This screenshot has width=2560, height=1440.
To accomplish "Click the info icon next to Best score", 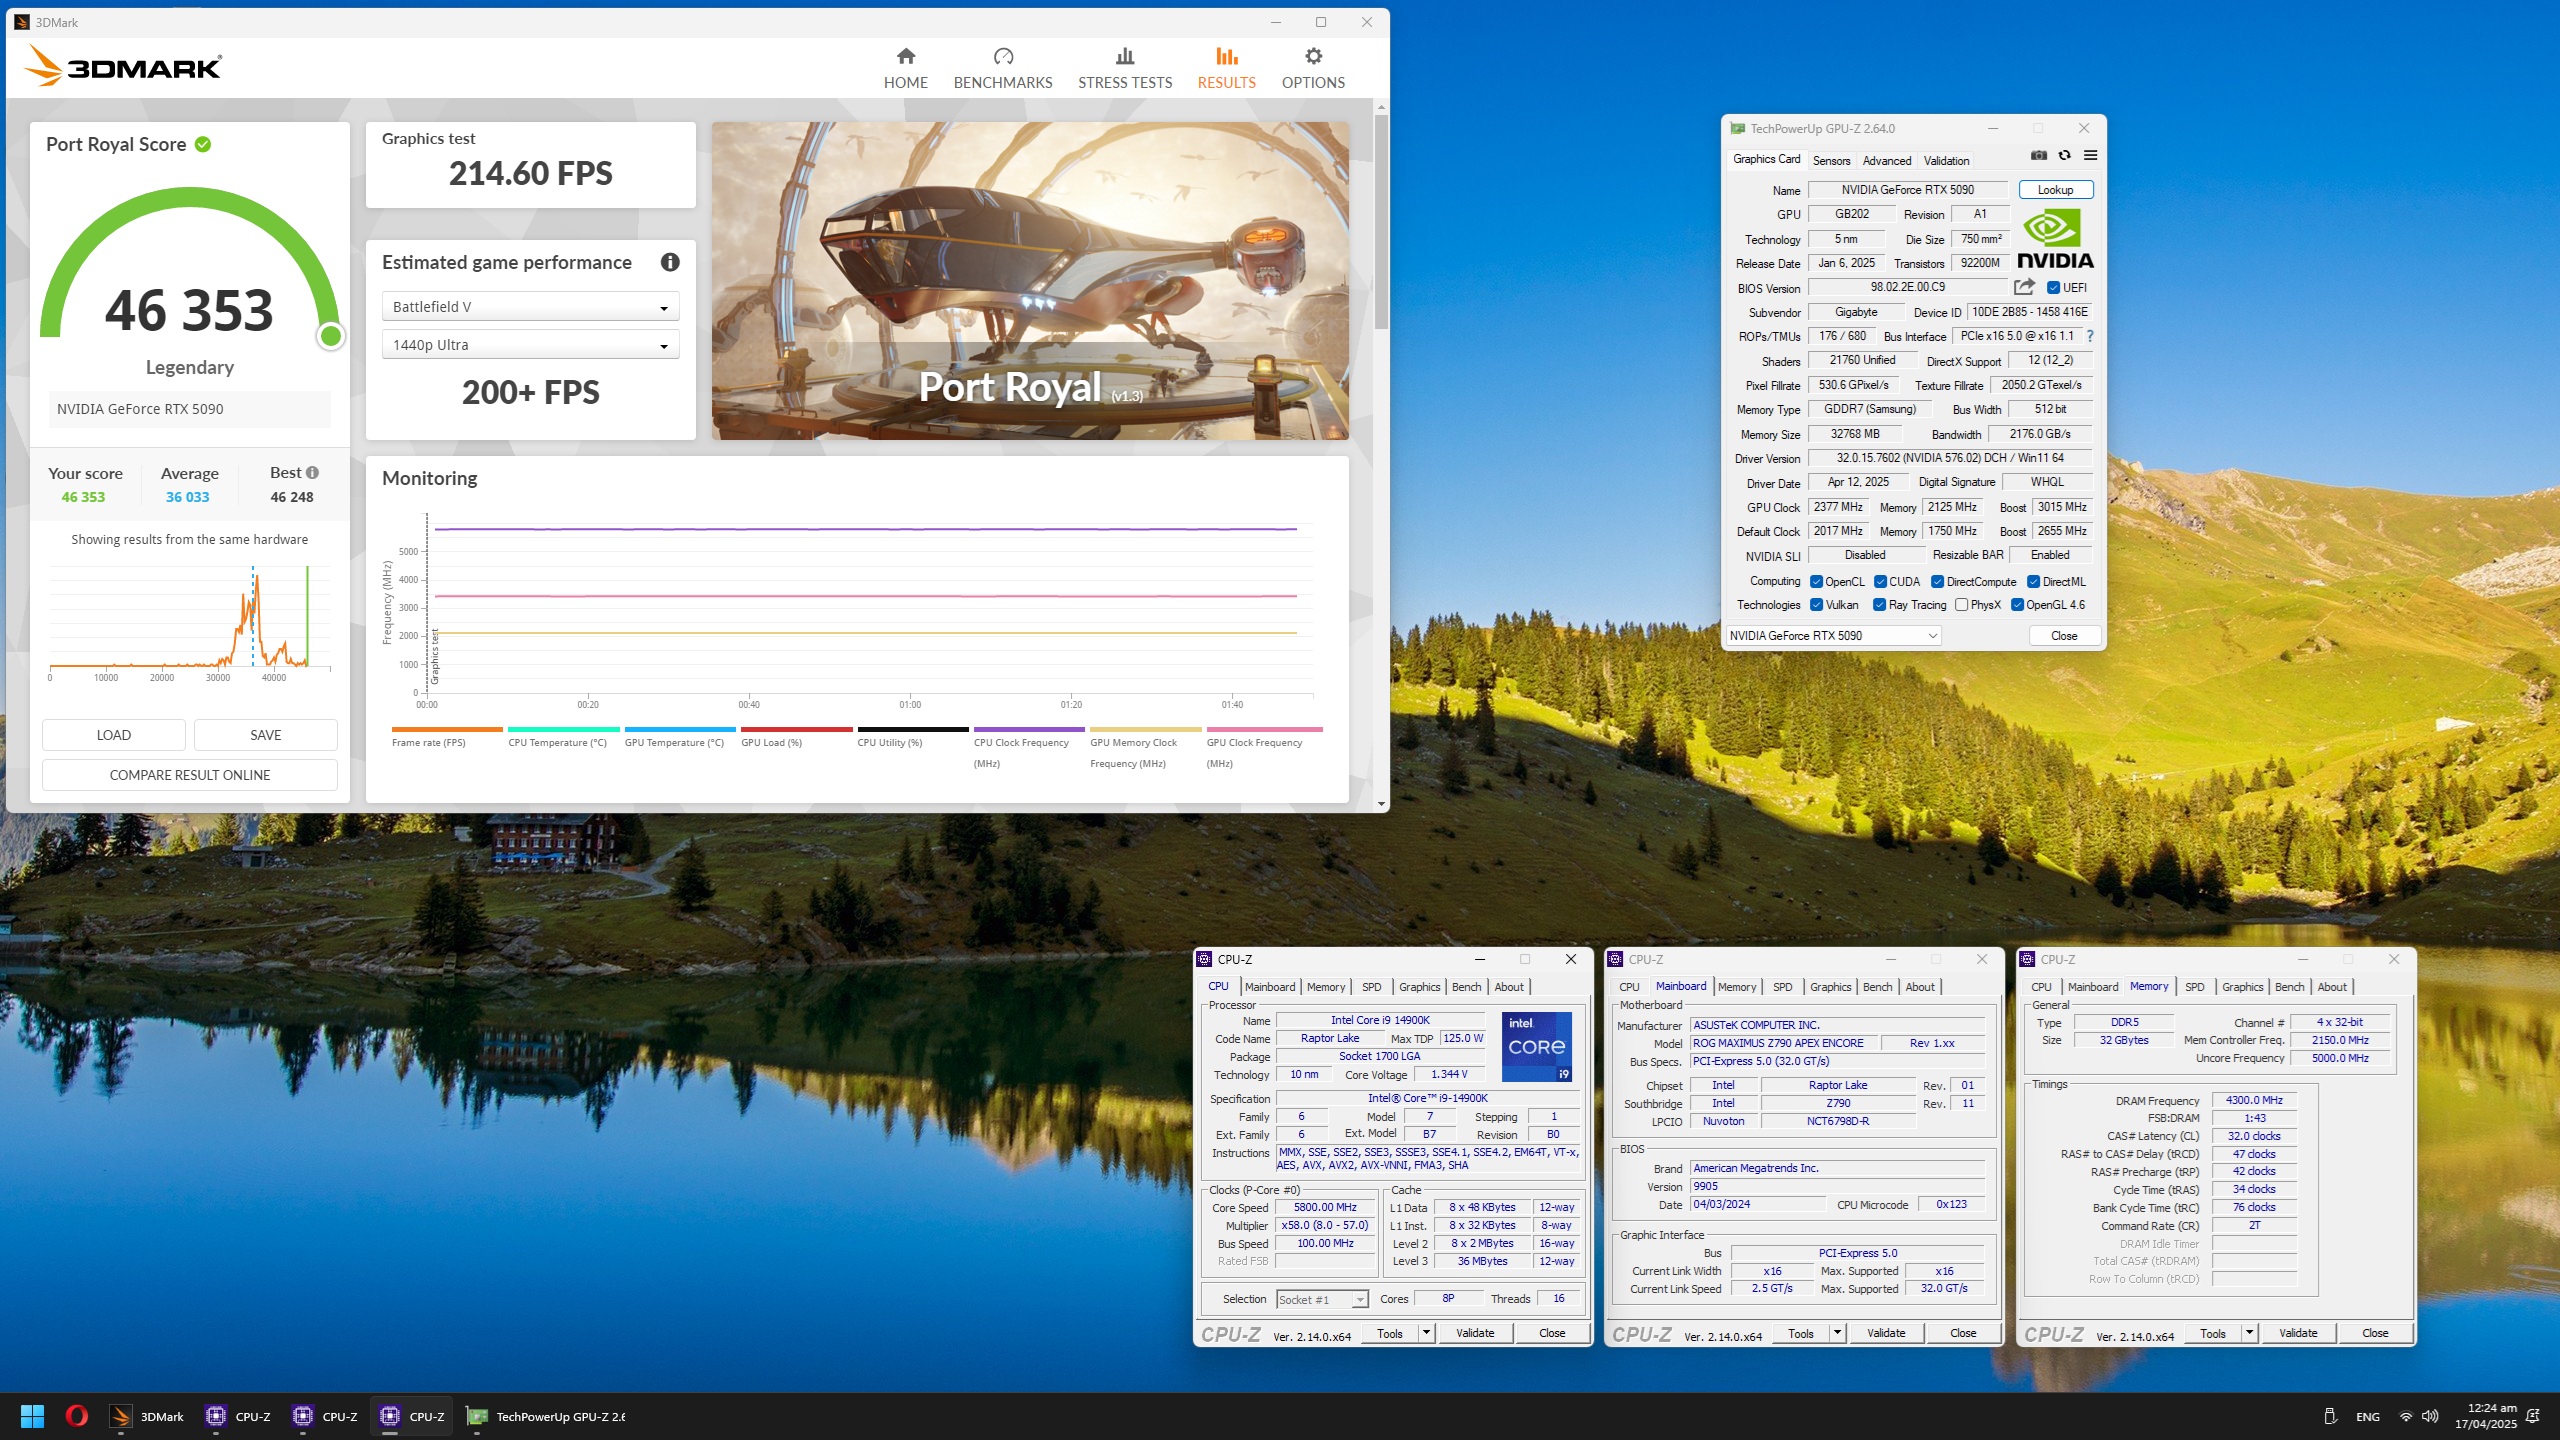I will point(313,472).
